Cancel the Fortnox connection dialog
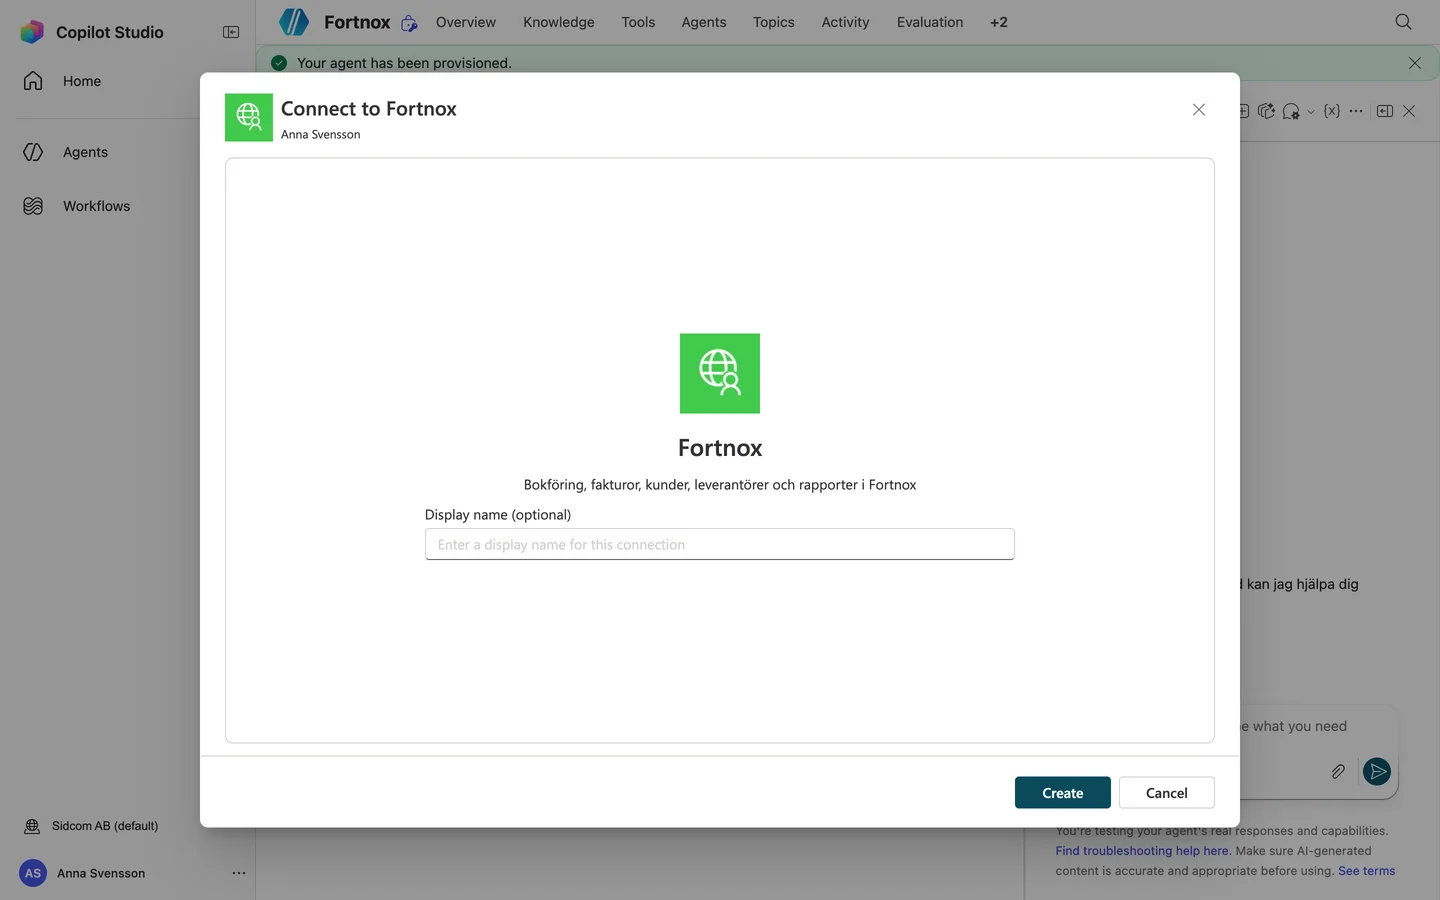This screenshot has height=900, width=1440. [x=1167, y=793]
